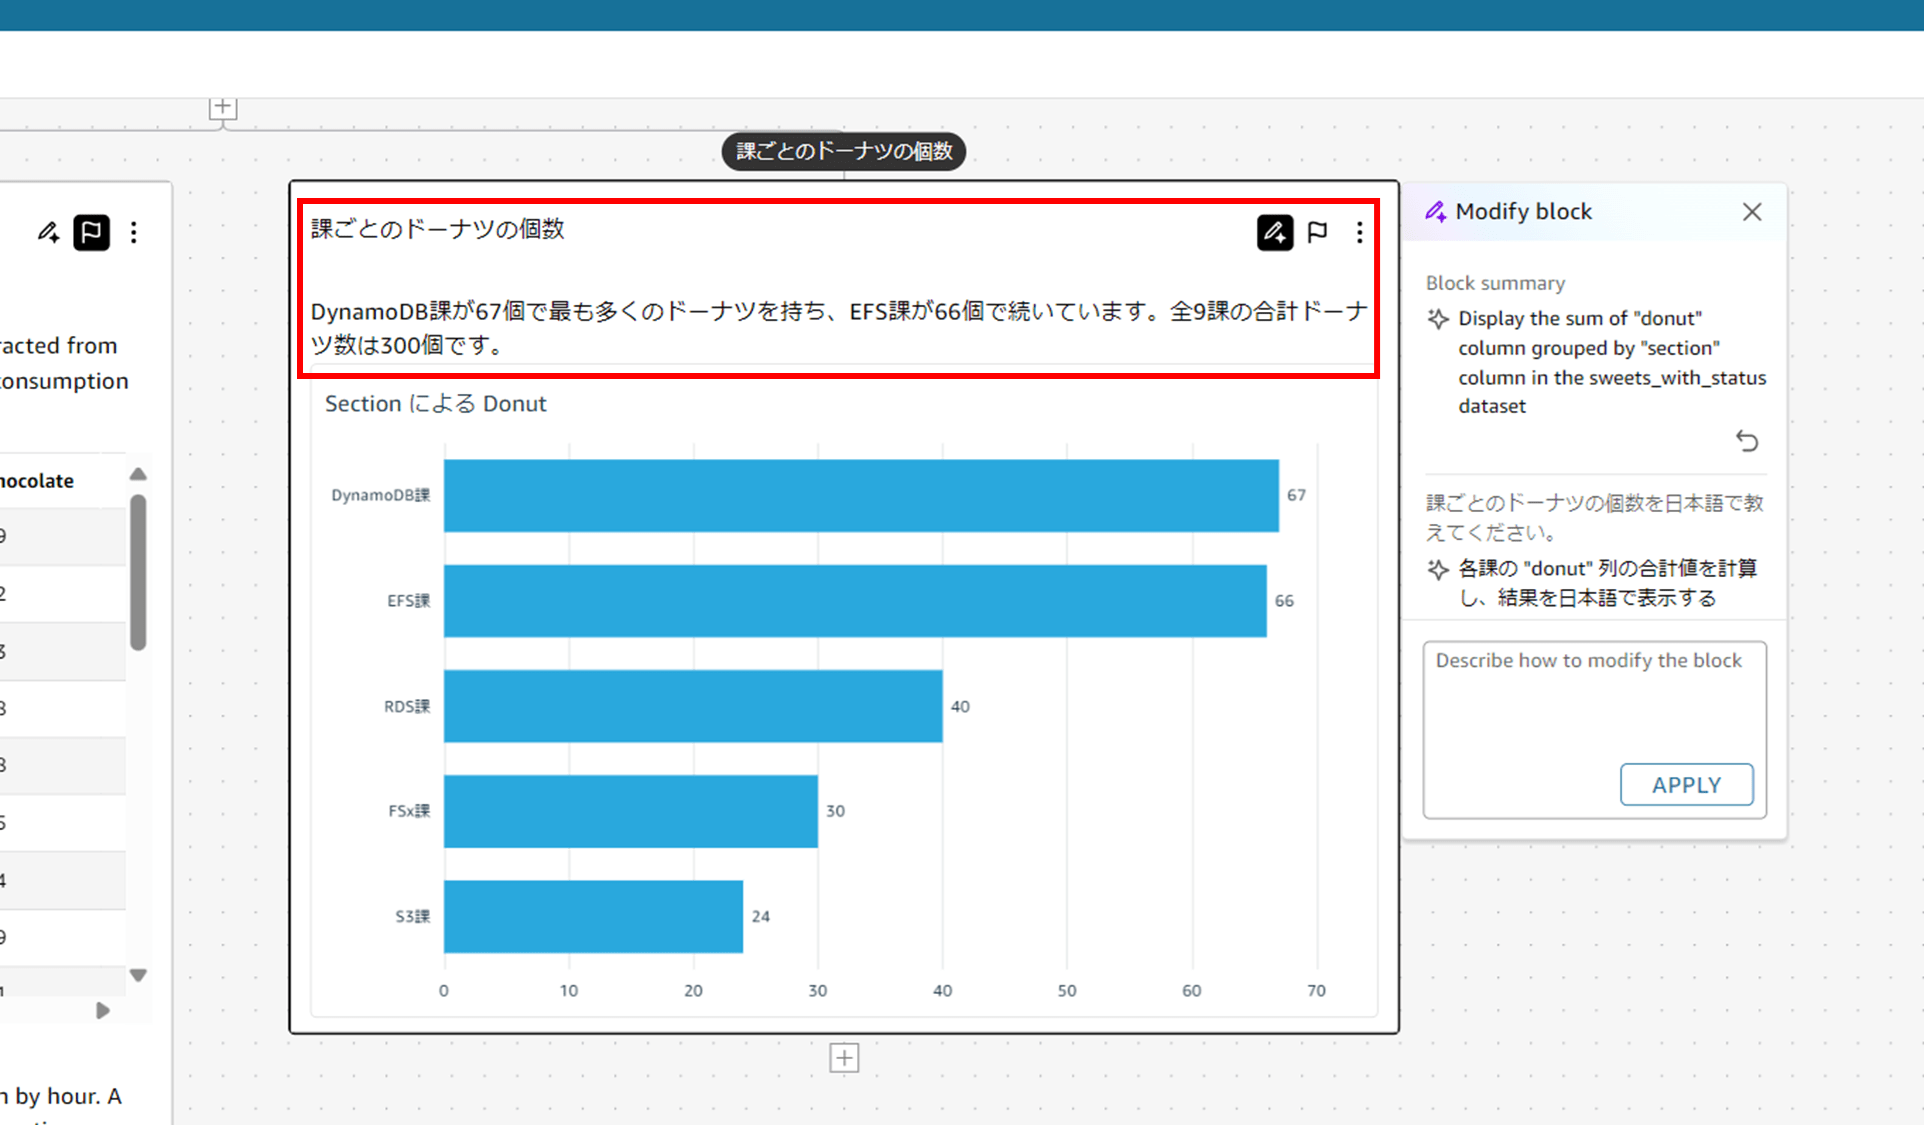Click the flag/bookmark icon on block
This screenshot has width=1924, height=1125.
click(x=1317, y=233)
